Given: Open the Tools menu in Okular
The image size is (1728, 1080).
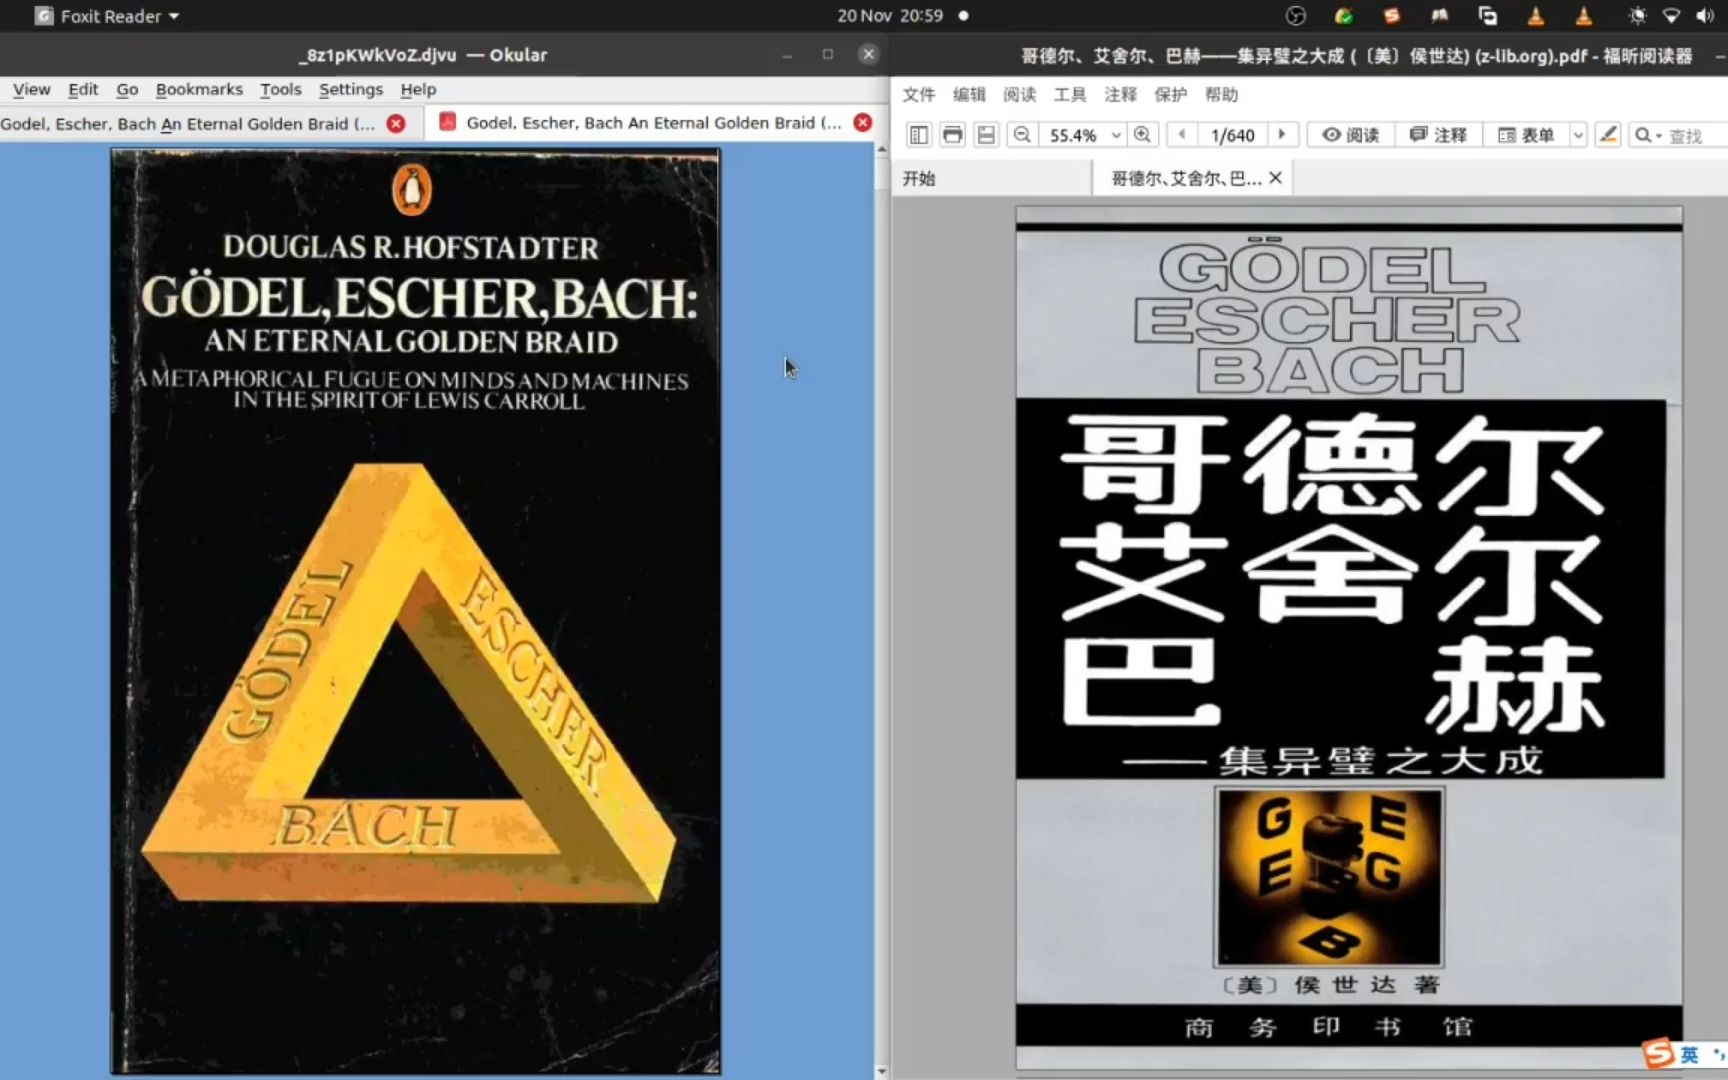Looking at the screenshot, I should click(280, 89).
